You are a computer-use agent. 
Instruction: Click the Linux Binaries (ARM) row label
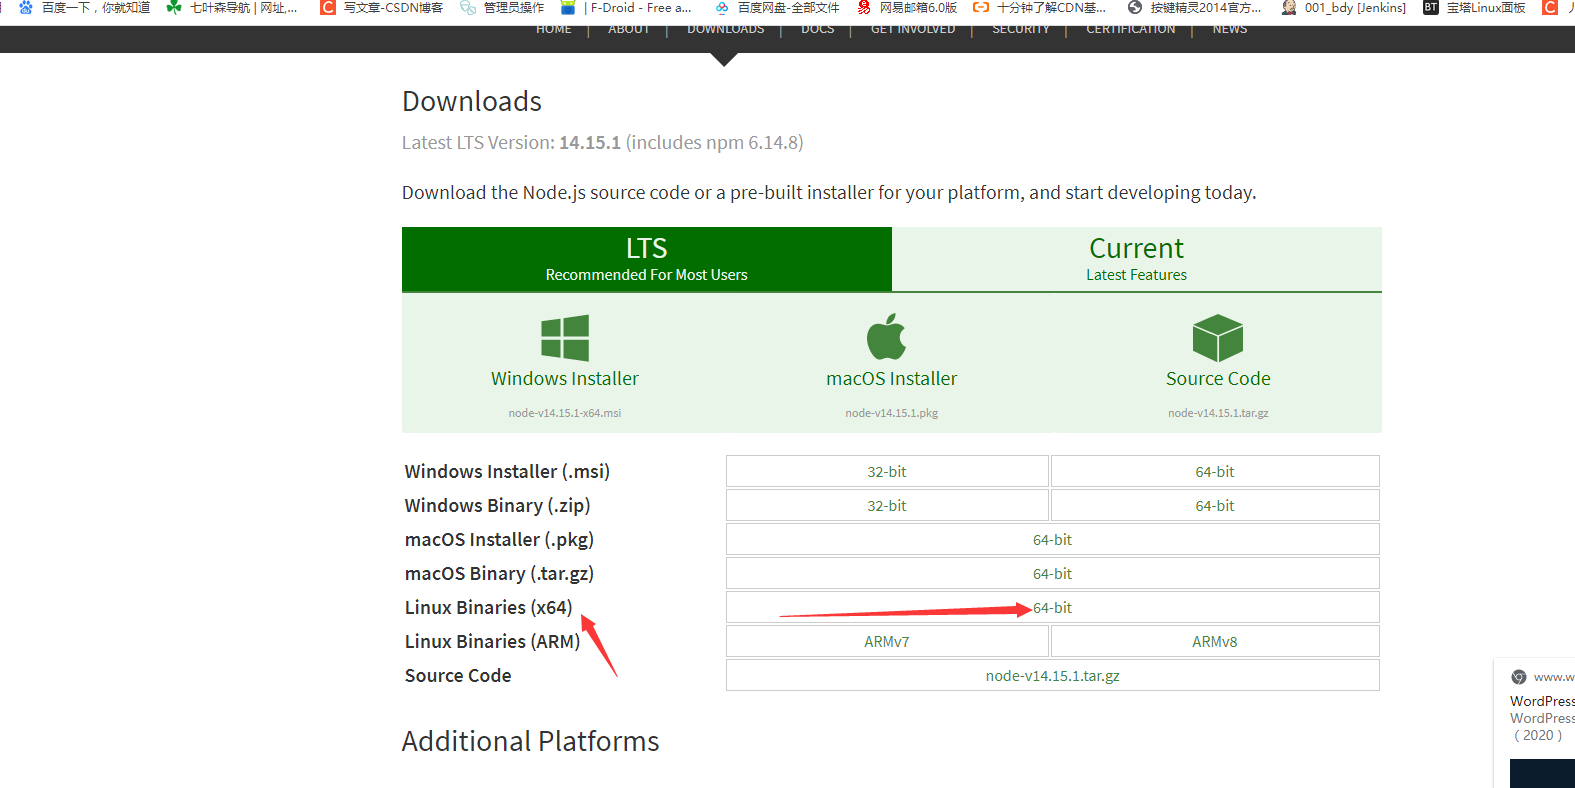[492, 641]
